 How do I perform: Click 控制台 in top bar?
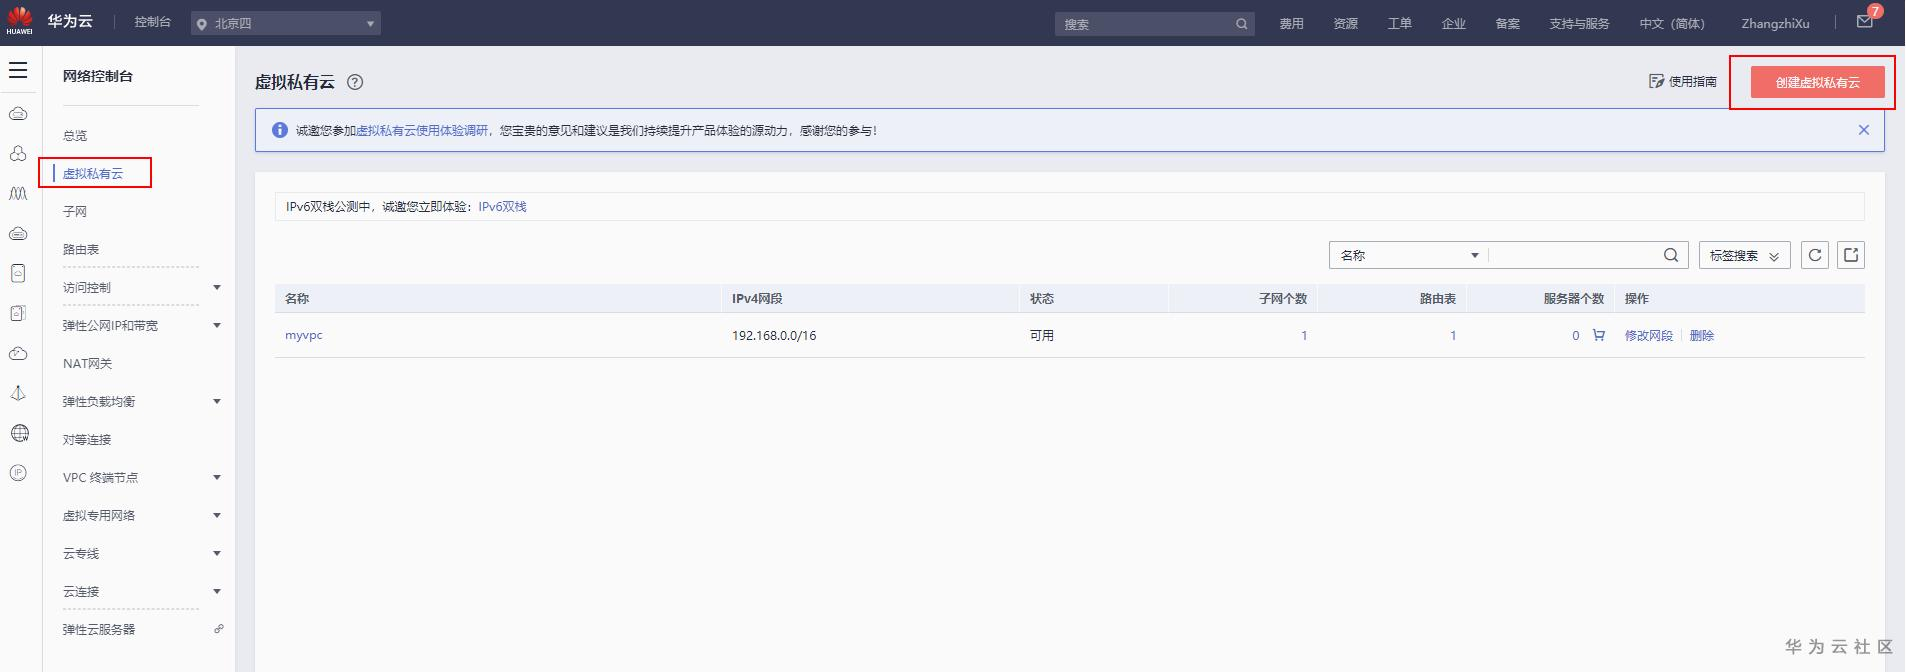click(152, 22)
